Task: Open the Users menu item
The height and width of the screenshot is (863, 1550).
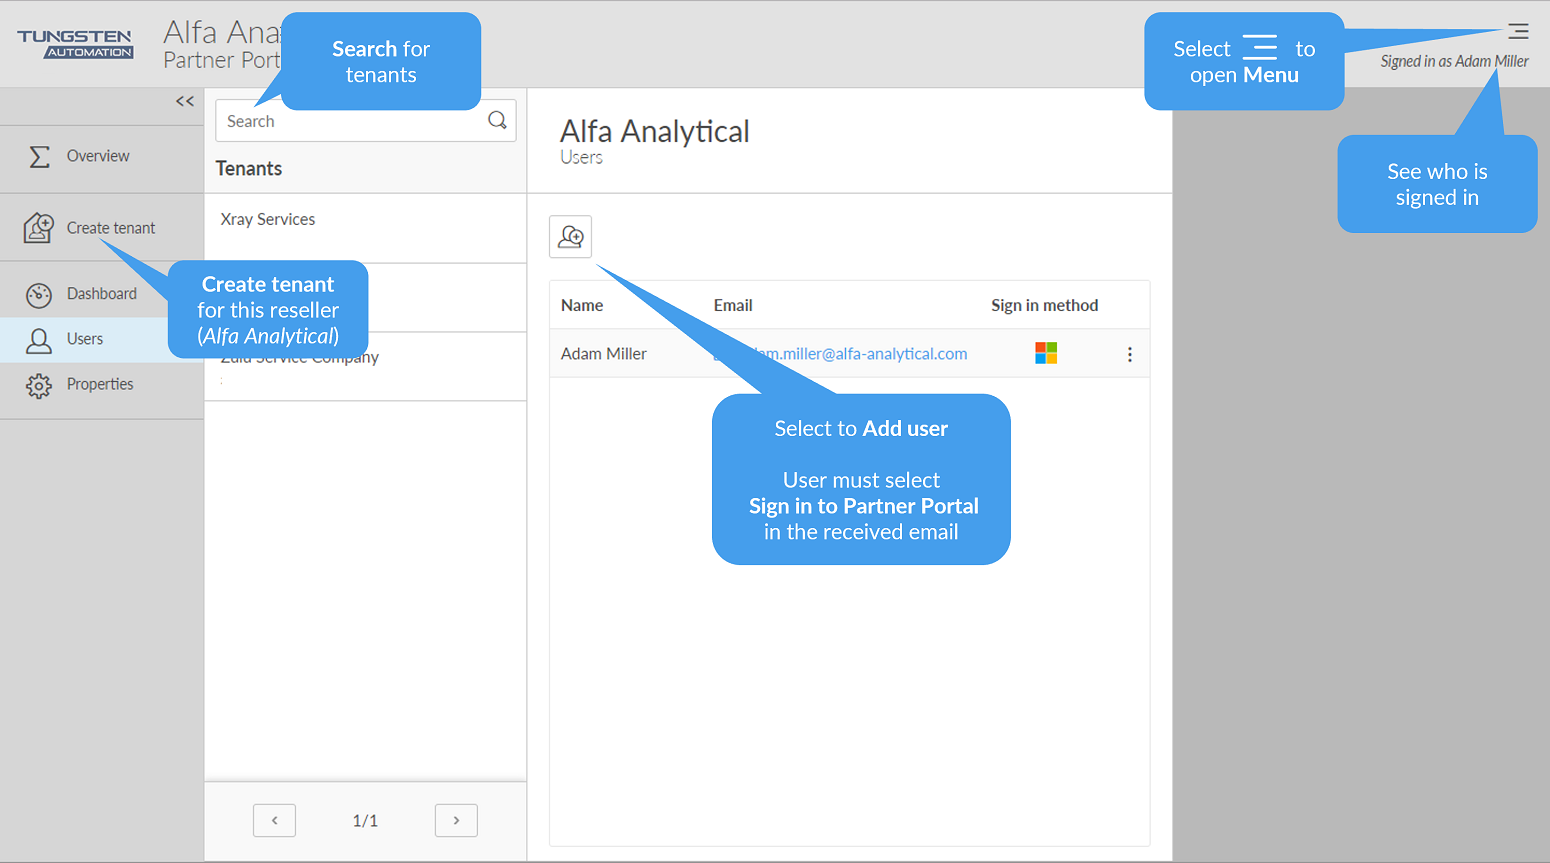Action: pos(85,339)
